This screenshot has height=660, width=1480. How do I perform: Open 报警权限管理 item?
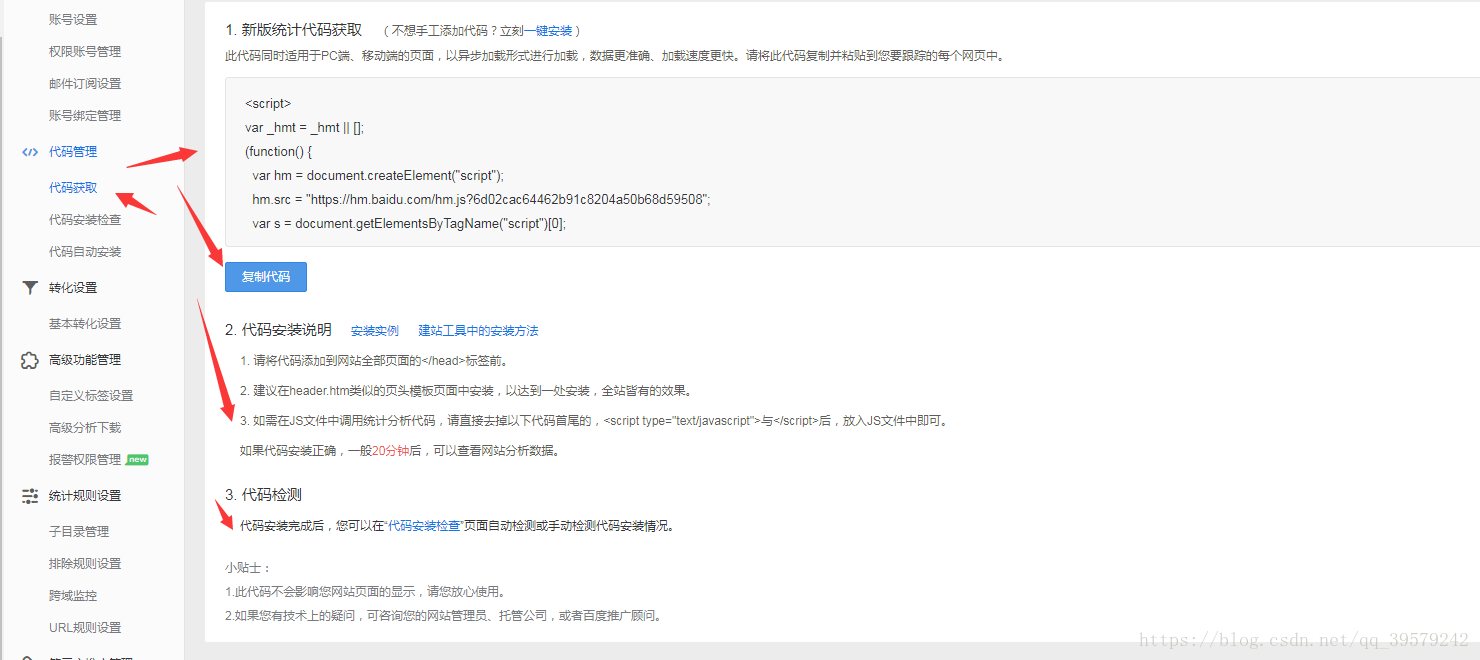point(85,460)
